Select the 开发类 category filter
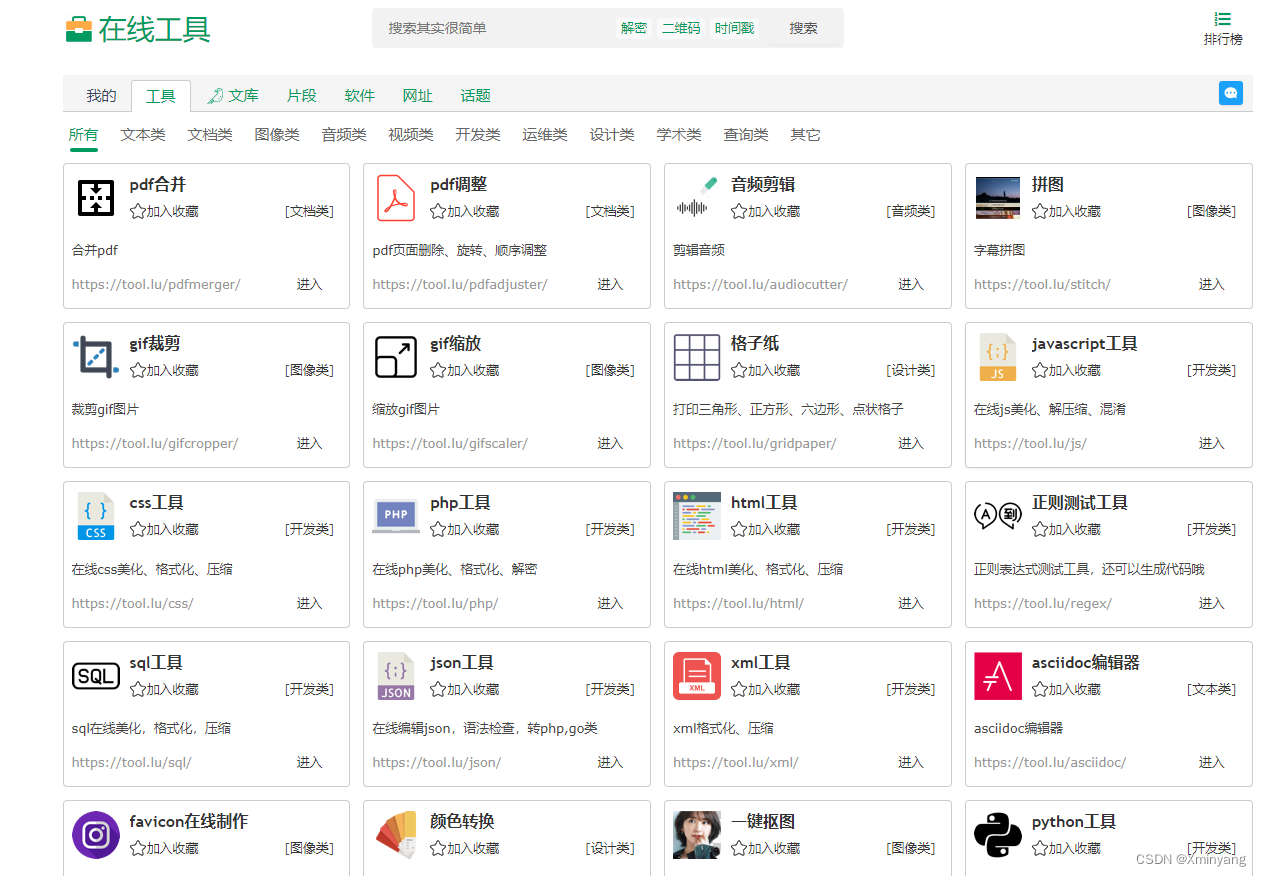 477,134
